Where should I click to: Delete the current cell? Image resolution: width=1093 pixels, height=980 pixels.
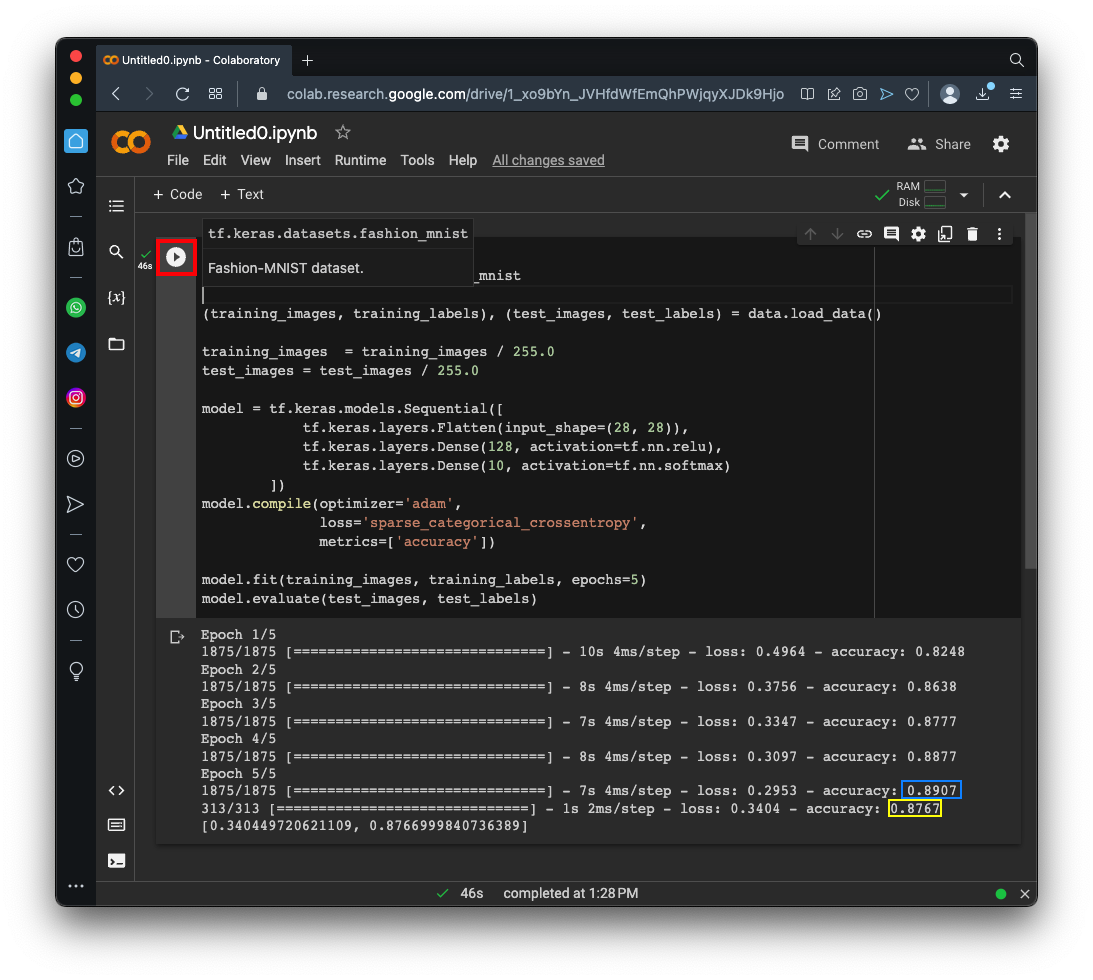click(972, 234)
